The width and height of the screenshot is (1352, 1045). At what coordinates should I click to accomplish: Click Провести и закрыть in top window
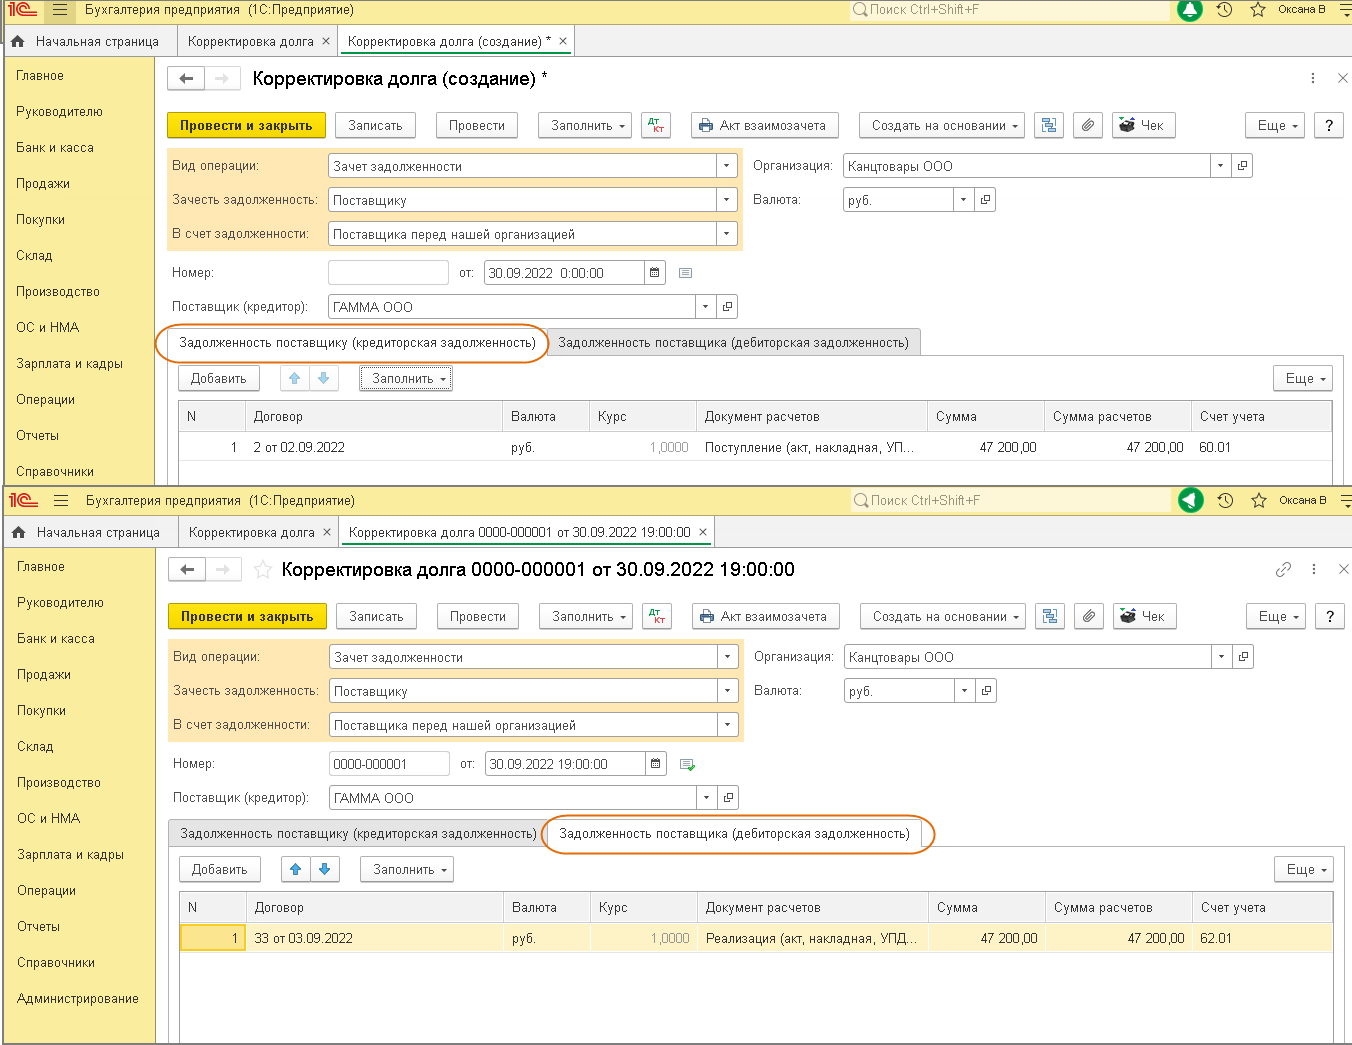click(246, 126)
